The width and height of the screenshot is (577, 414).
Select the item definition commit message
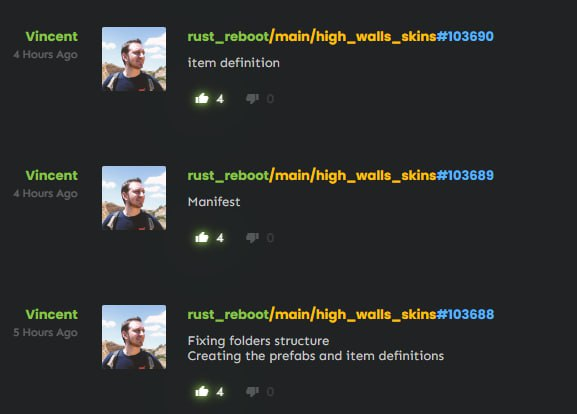234,63
